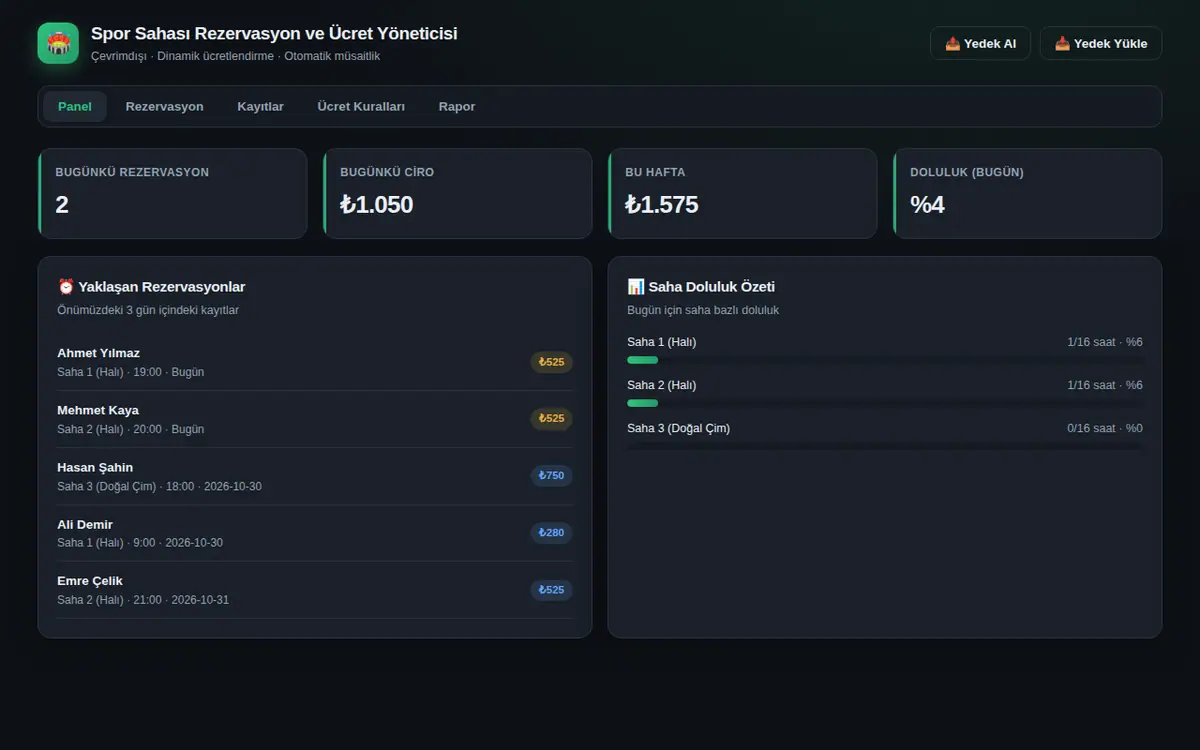The image size is (1200, 750).
Task: Click the Saha 3 (Doğal Çim) · 18:00 detail line
Action: (159, 487)
